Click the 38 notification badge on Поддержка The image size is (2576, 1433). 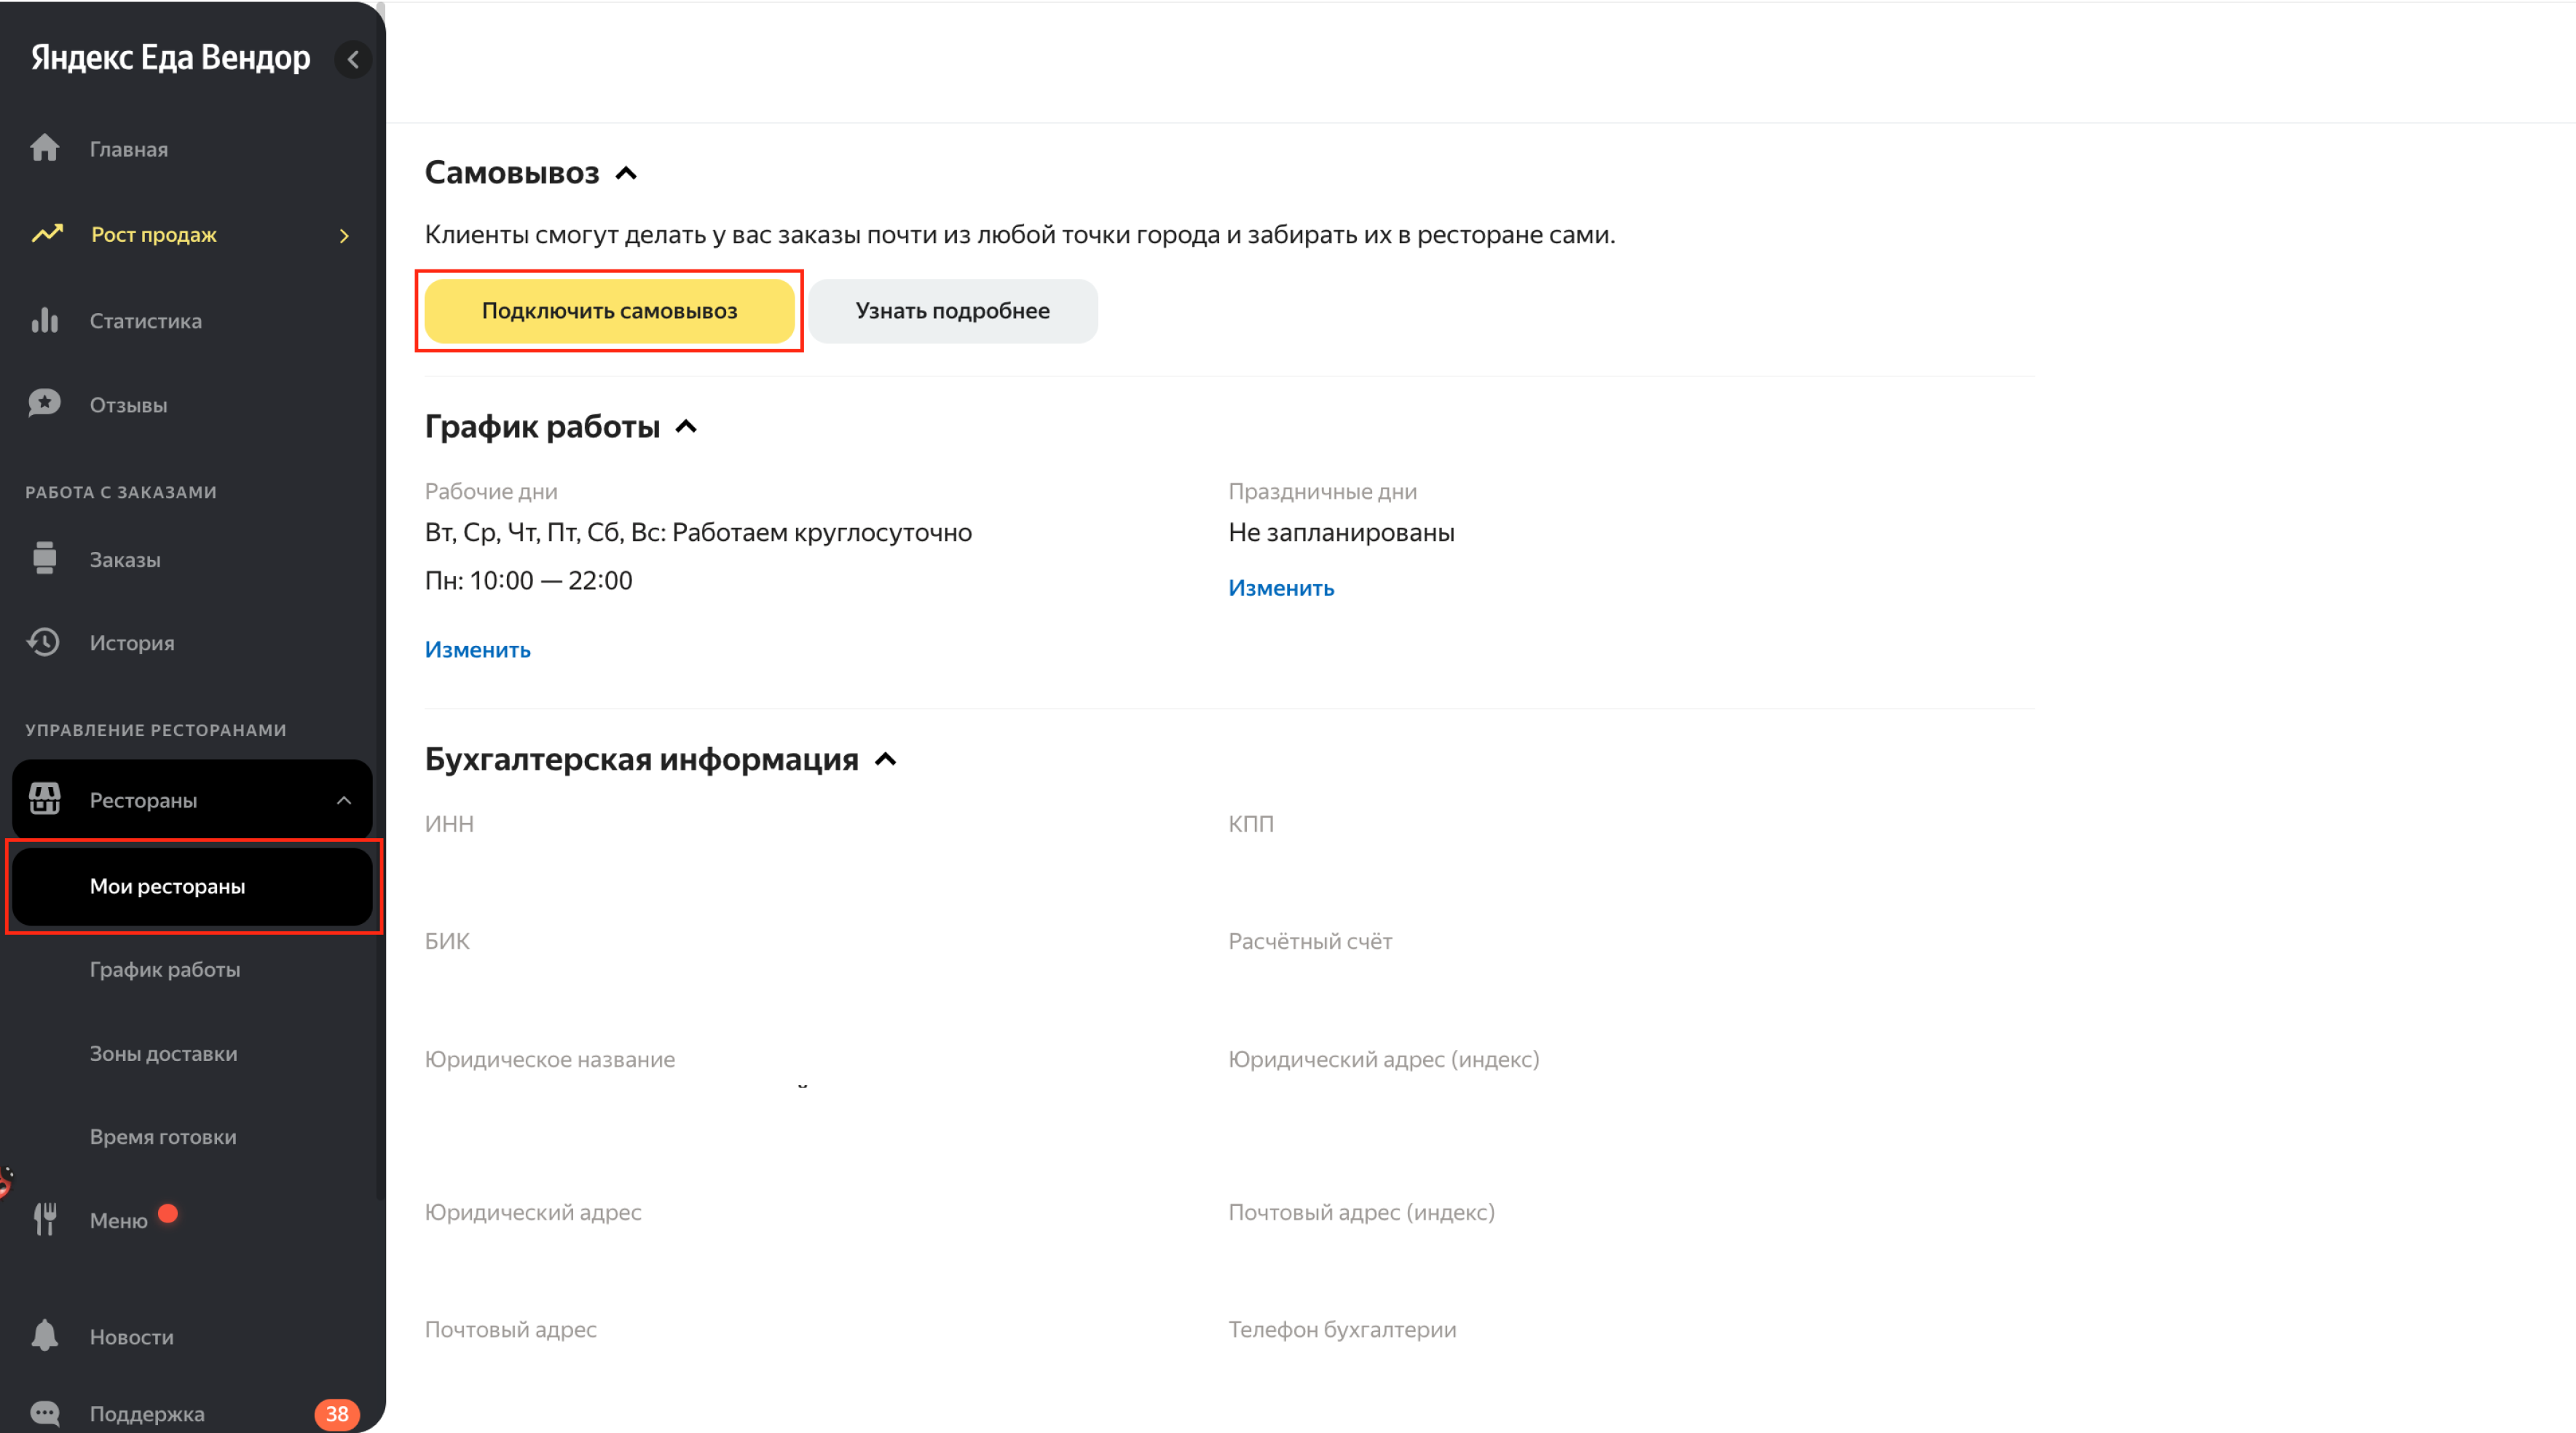337,1413
